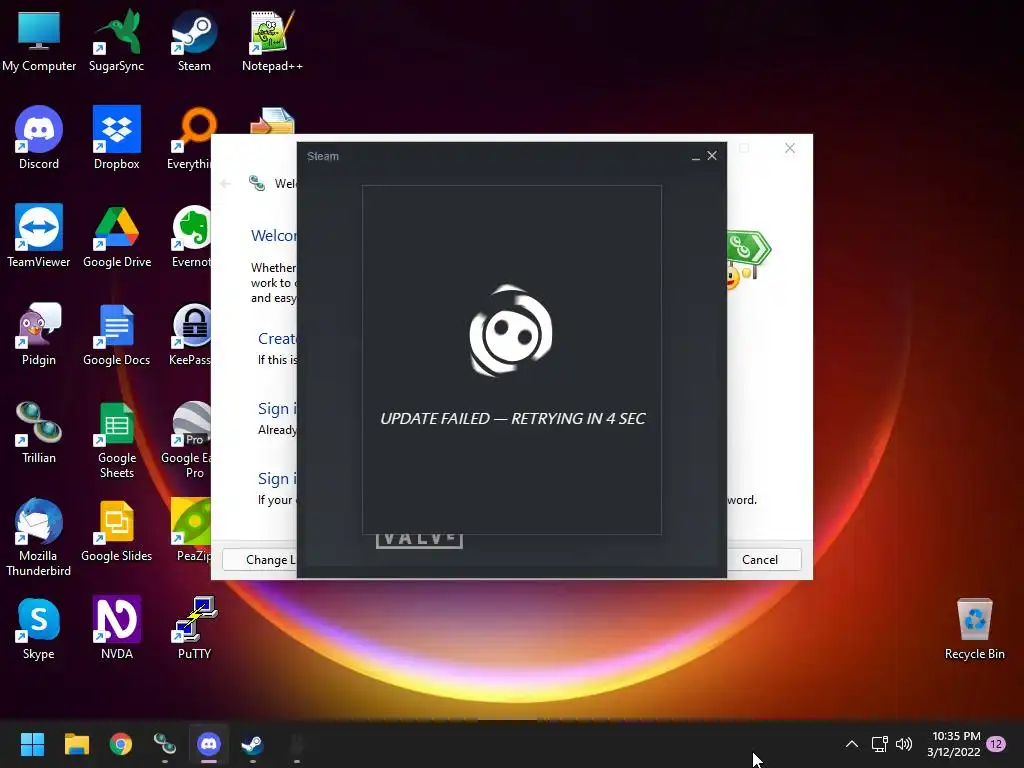Select Google Drive desktop icon
Screen dimensions: 1024x768
pos(117,236)
